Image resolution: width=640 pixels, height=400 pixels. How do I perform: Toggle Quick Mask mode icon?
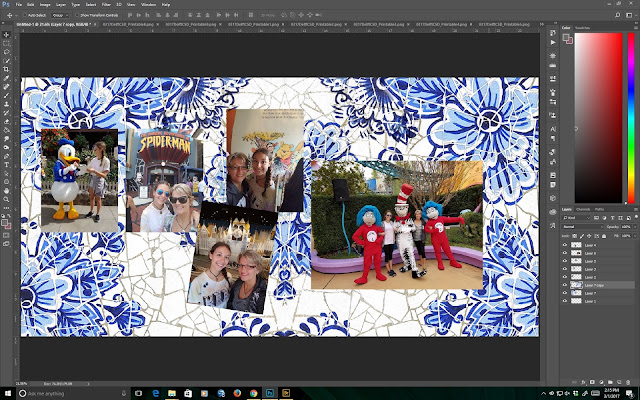point(7,235)
